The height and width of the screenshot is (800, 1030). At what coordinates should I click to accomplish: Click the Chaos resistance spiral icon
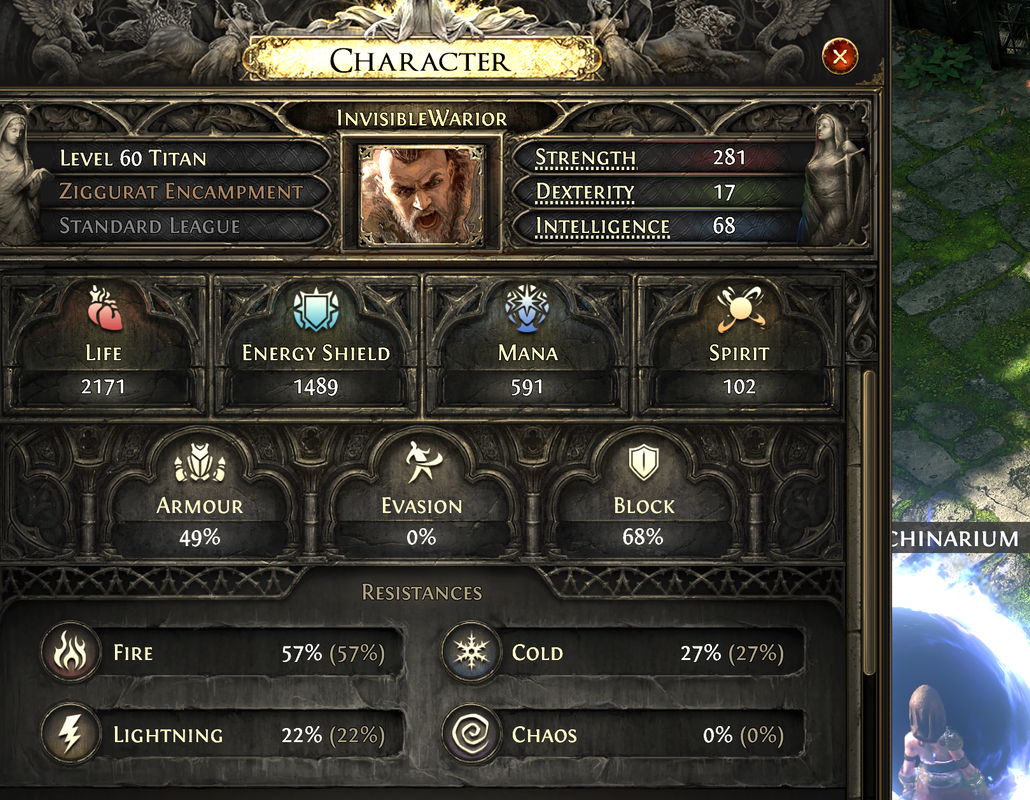click(x=471, y=734)
